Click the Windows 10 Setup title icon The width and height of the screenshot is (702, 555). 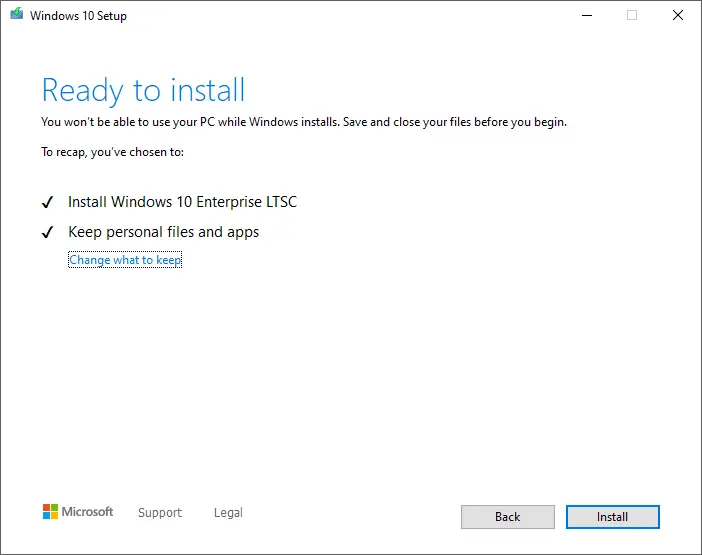[17, 14]
